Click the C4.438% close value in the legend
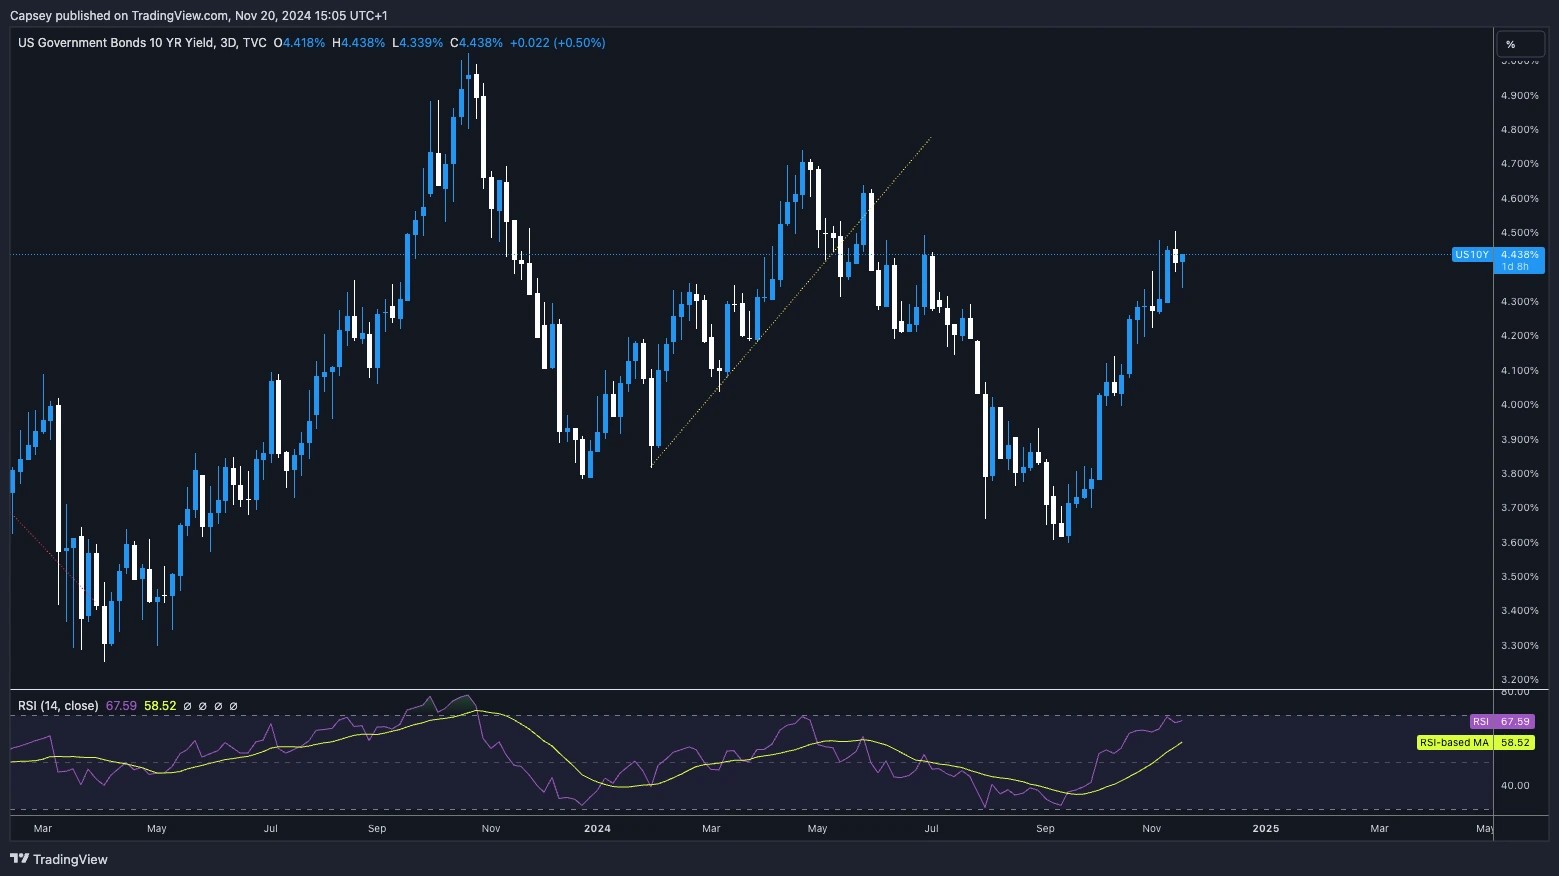This screenshot has width=1559, height=876. click(473, 43)
